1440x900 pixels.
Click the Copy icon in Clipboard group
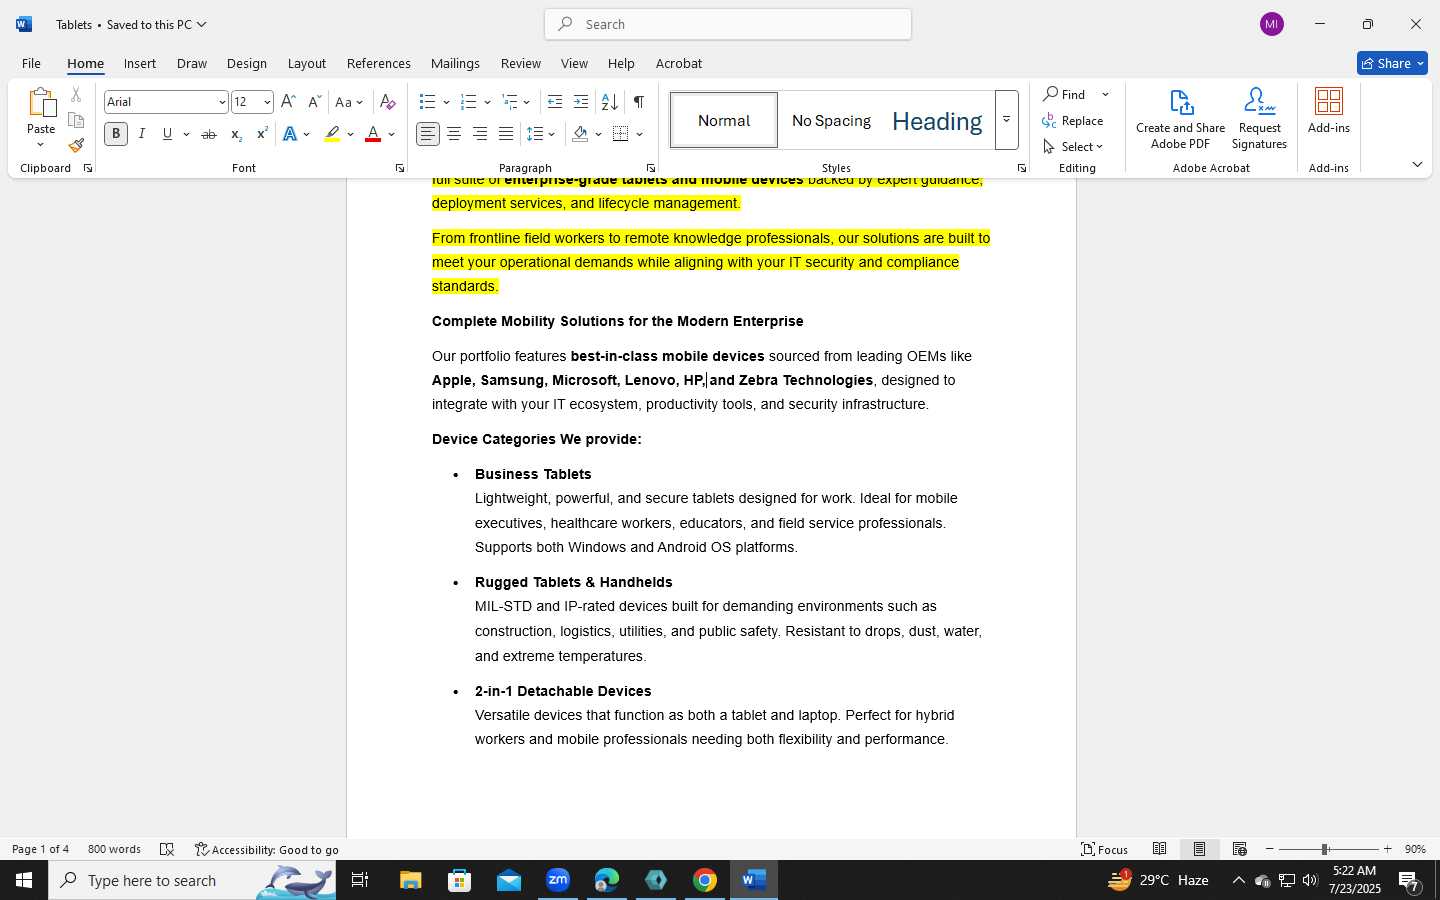(x=76, y=120)
